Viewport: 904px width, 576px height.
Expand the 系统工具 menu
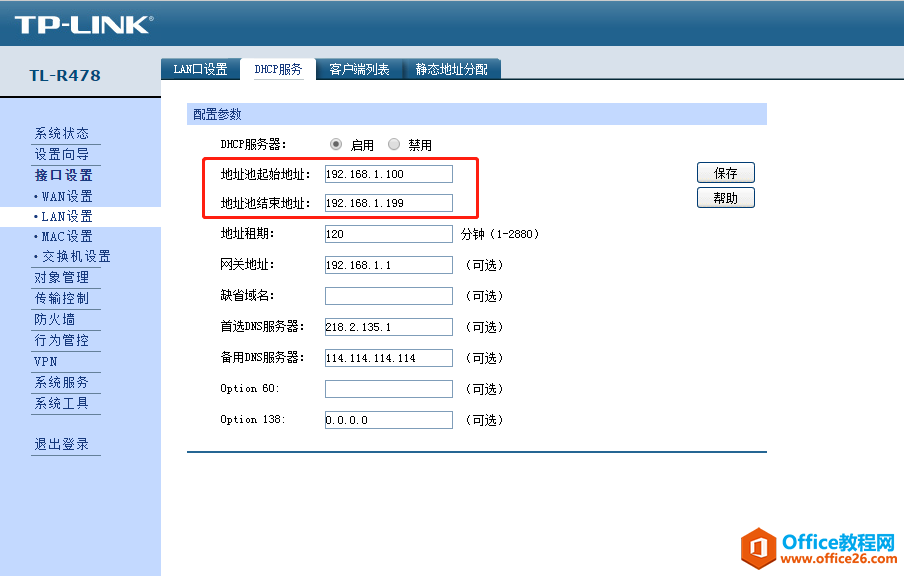62,403
